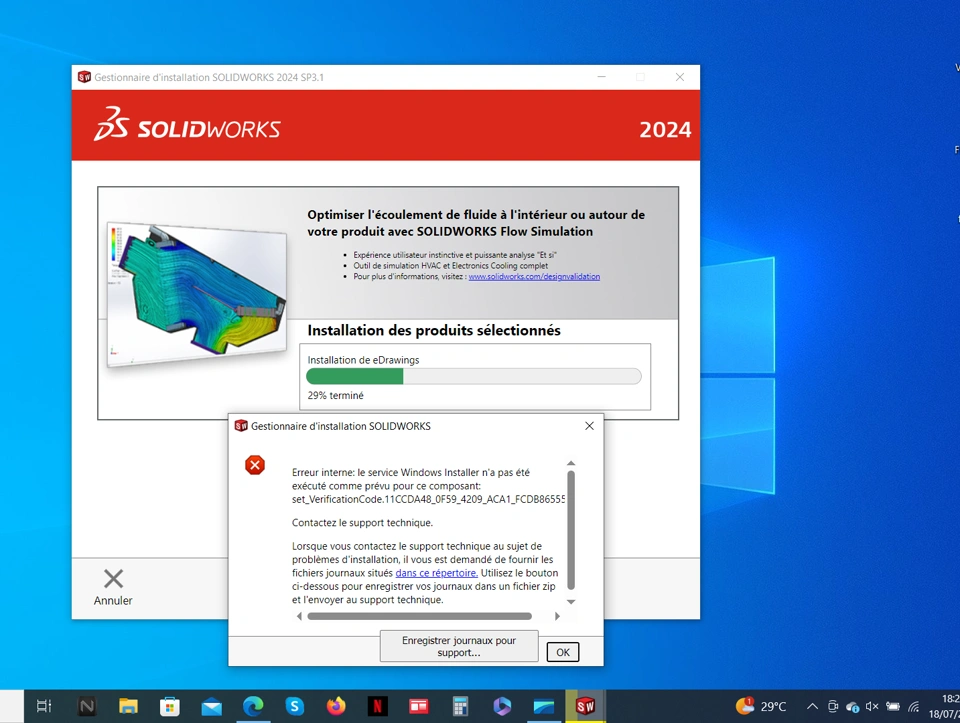This screenshot has height=723, width=960.
Task: Show hidden system tray icons
Action: point(812,706)
